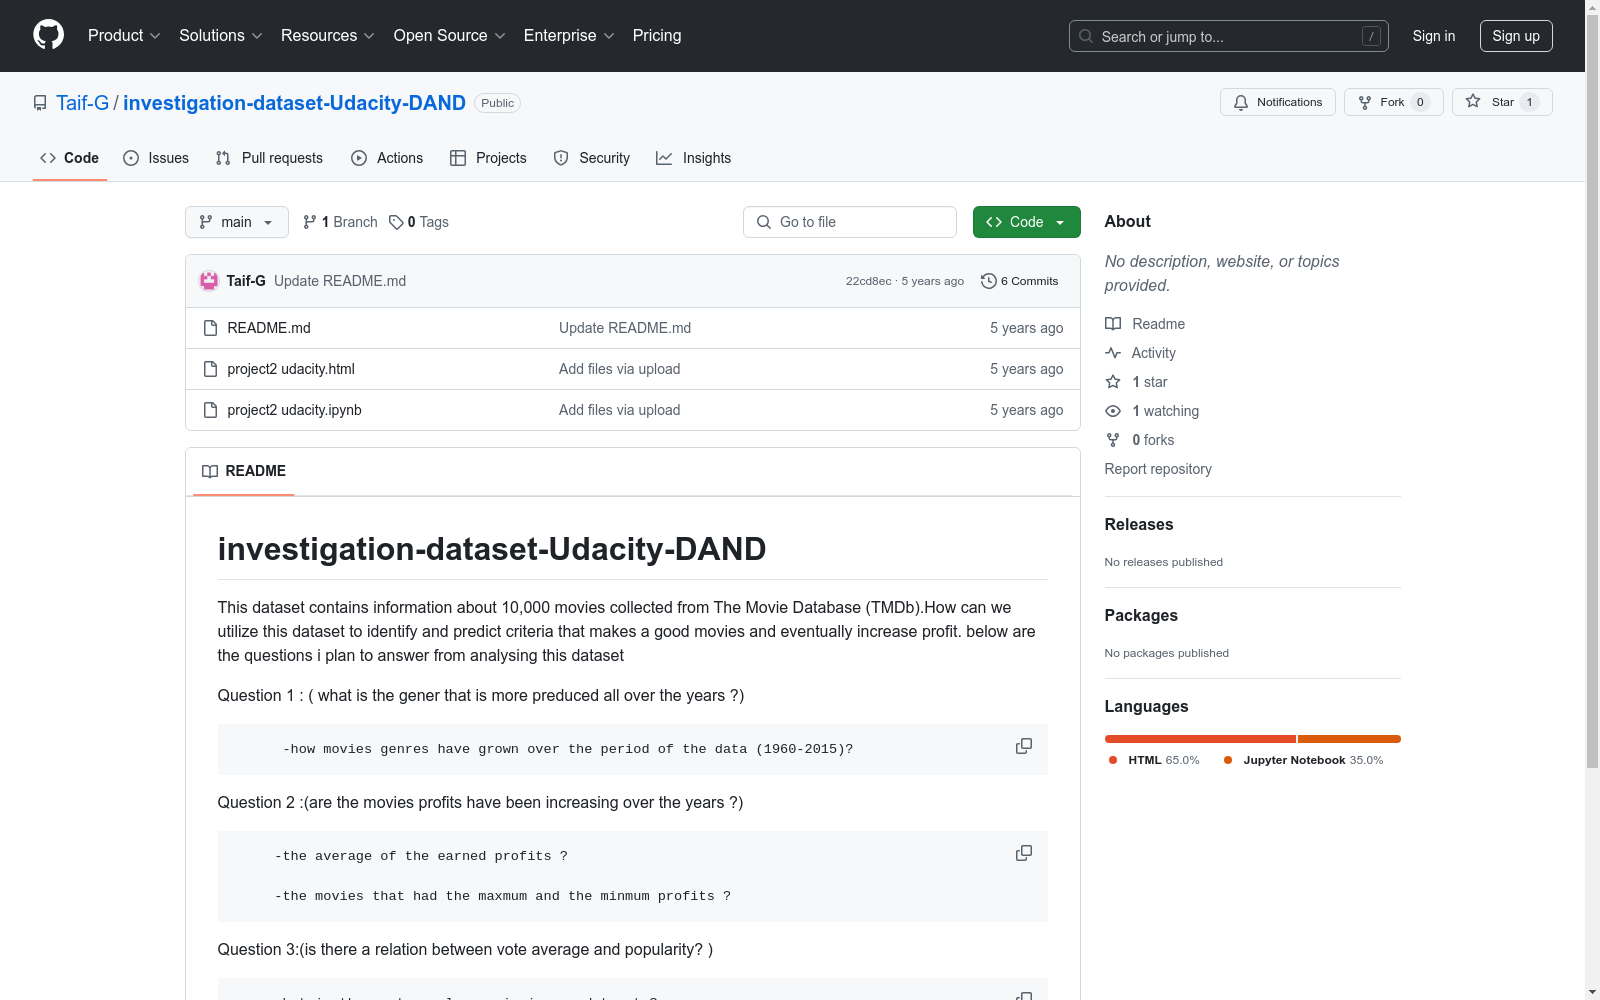Open the Insights tab

pos(693,158)
